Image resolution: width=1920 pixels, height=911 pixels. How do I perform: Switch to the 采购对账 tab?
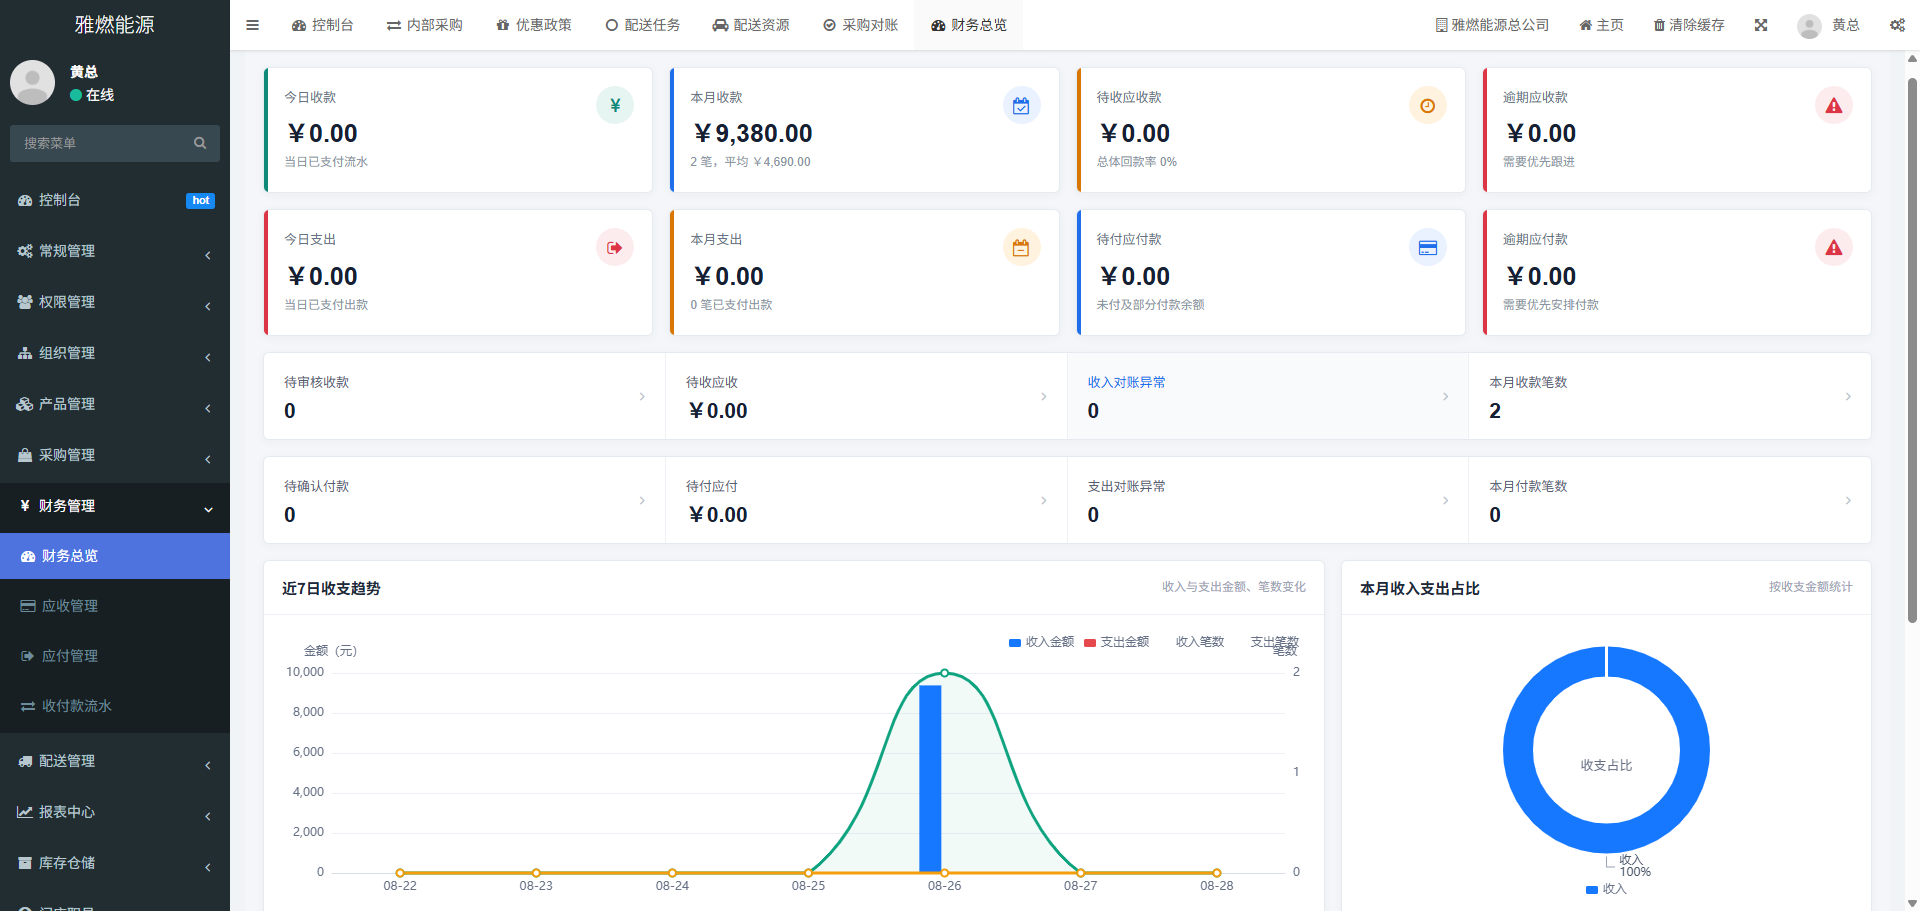pos(861,25)
